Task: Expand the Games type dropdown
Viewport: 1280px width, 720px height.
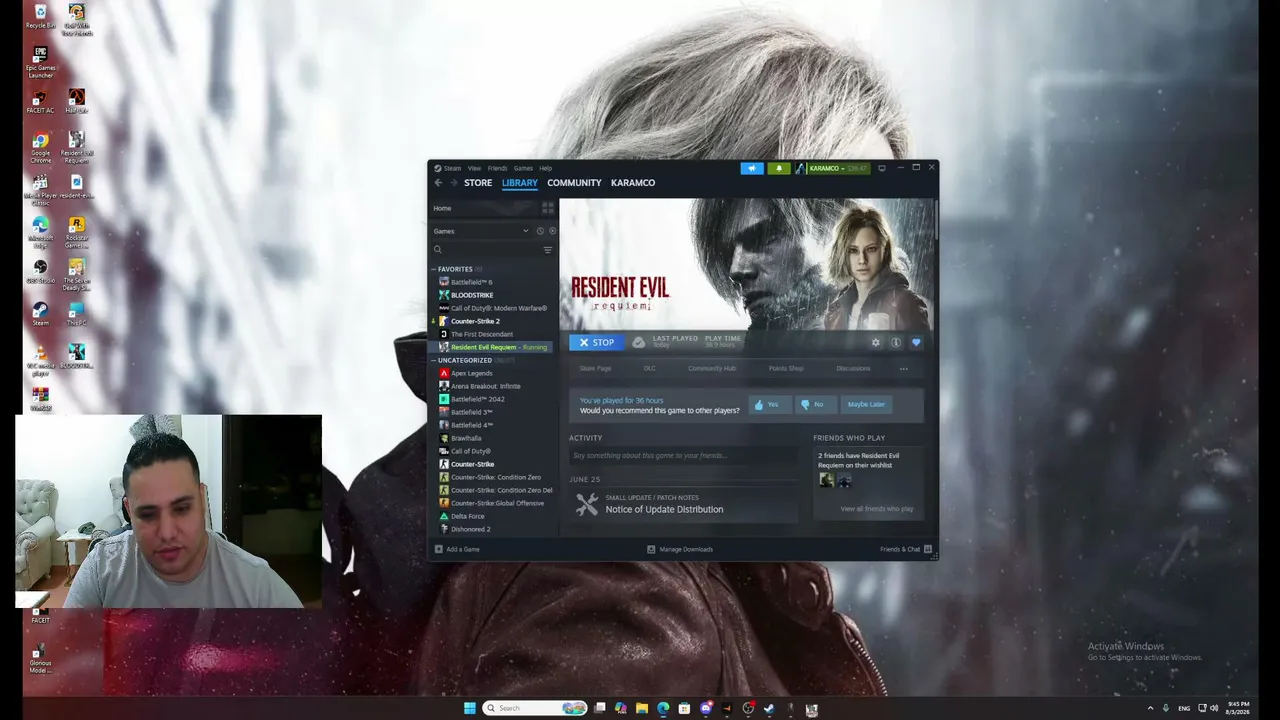Action: (481, 231)
